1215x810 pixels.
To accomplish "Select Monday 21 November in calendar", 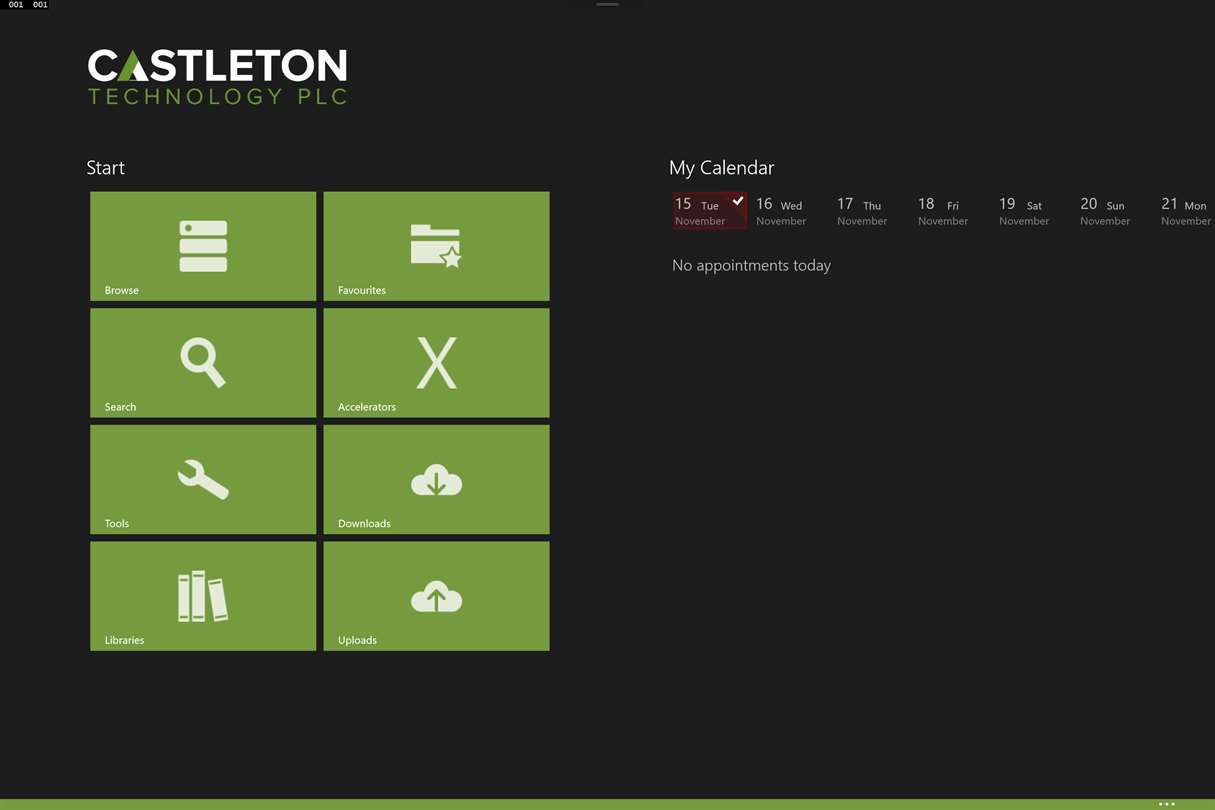I will [1186, 211].
